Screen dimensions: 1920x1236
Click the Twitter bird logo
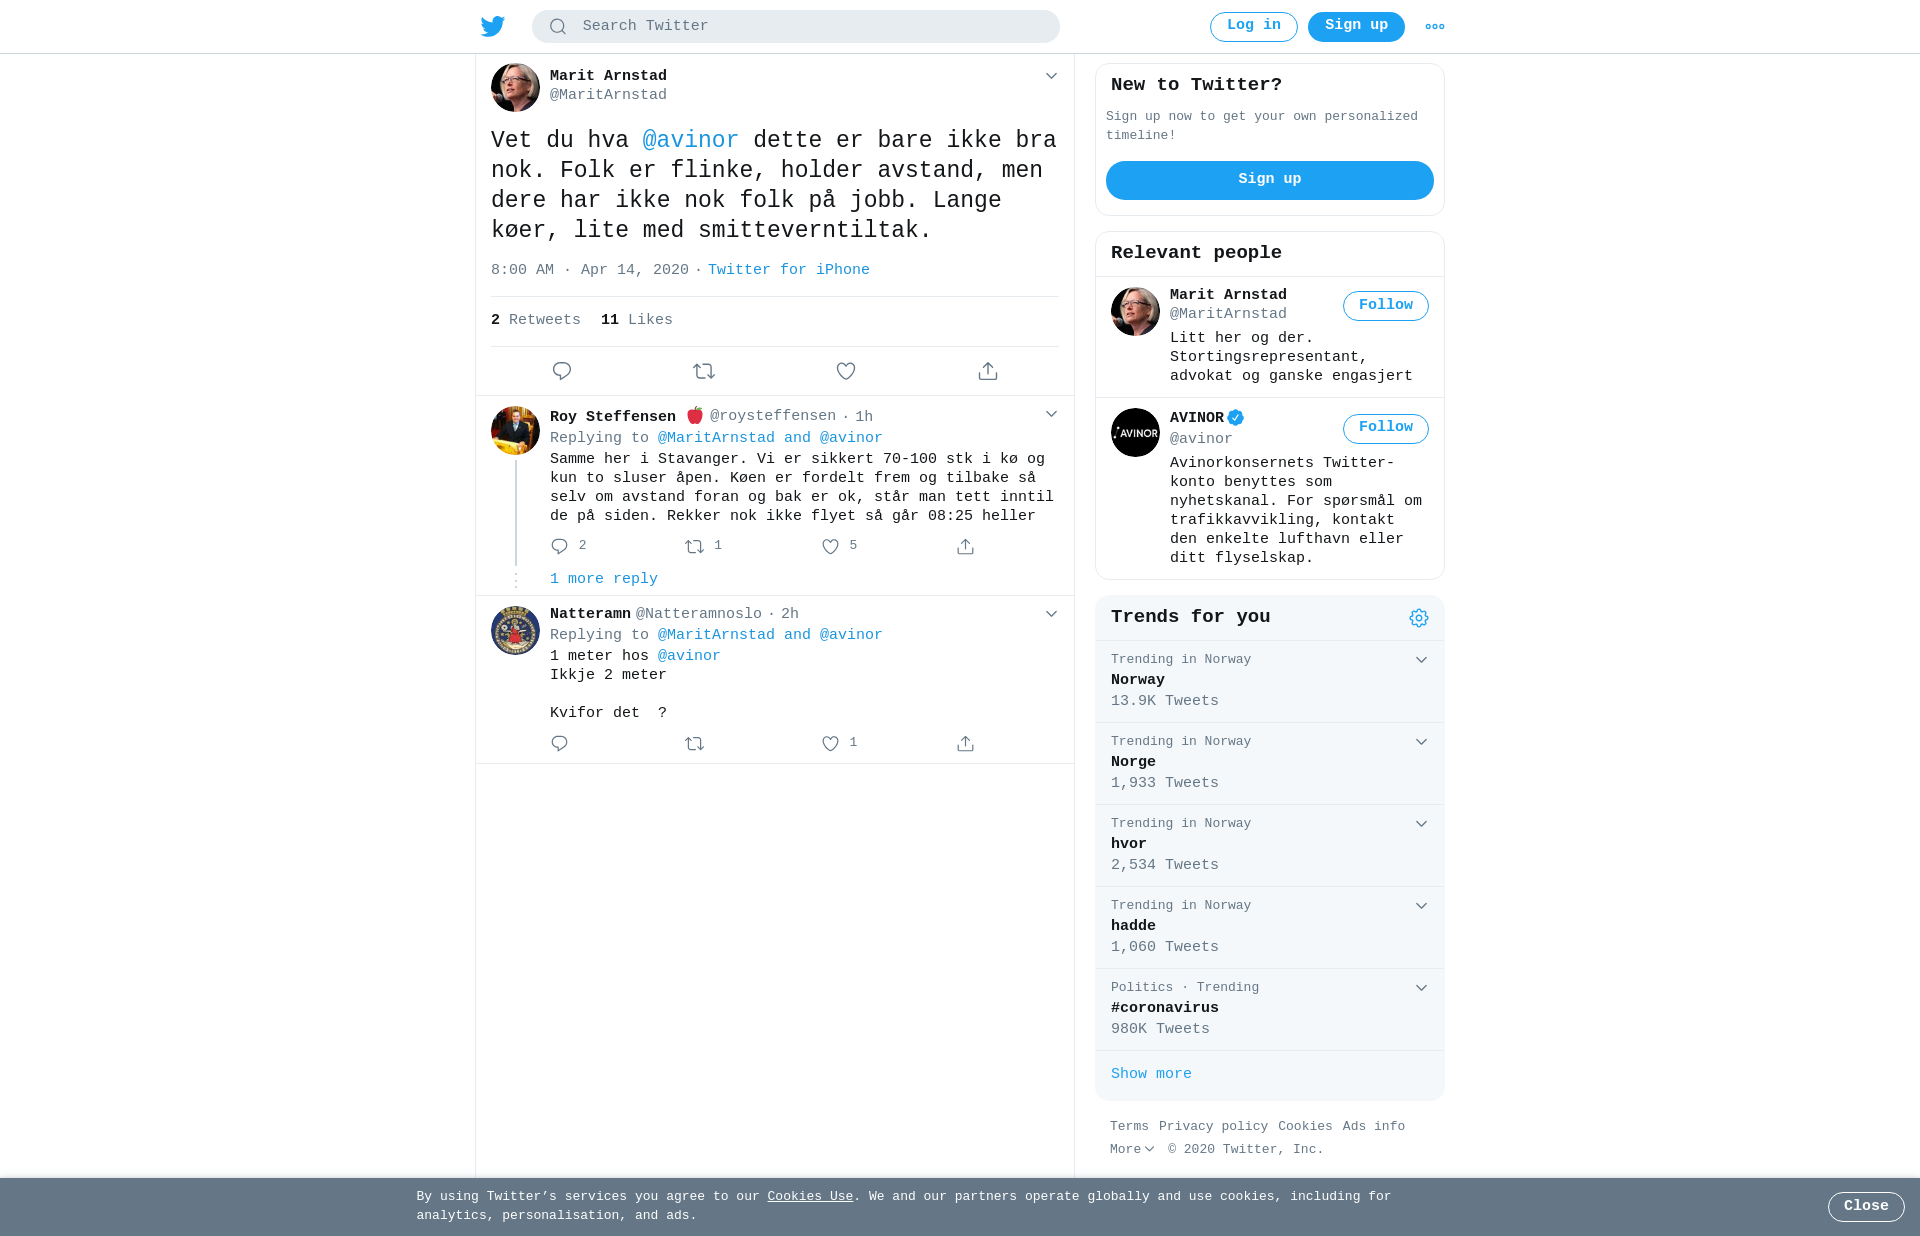492,26
